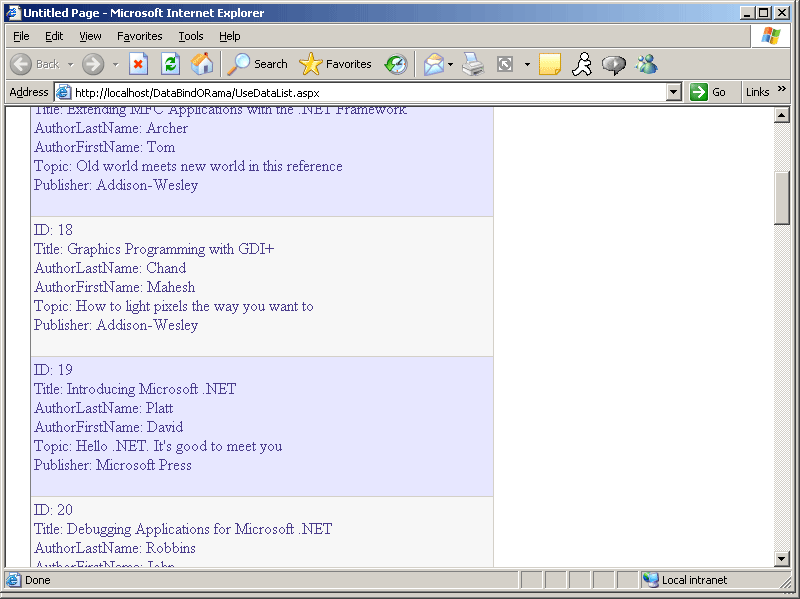Open the Tools menu
800x599 pixels.
click(x=190, y=36)
